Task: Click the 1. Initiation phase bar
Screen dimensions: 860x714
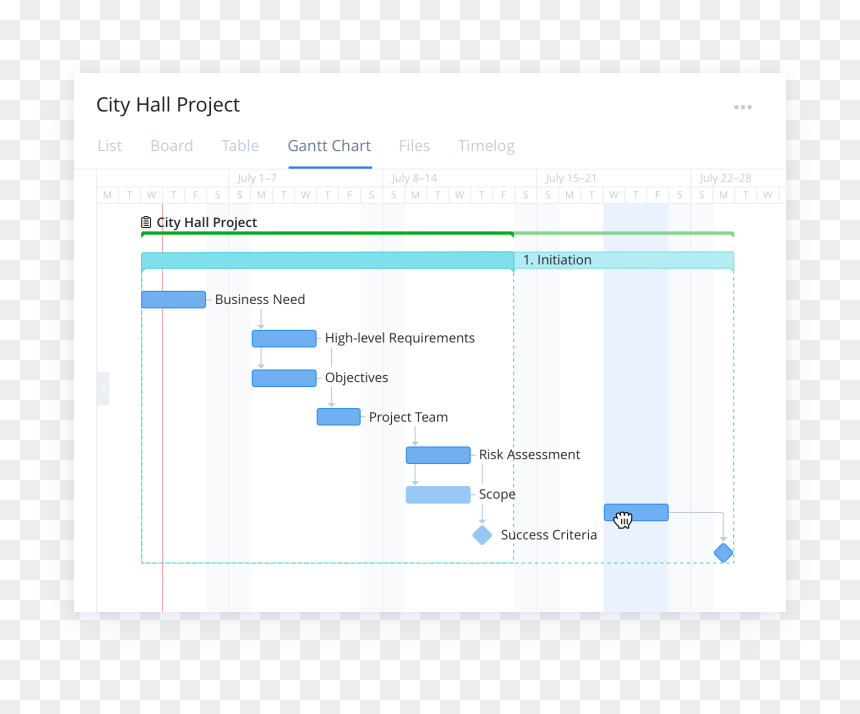Action: pos(437,260)
